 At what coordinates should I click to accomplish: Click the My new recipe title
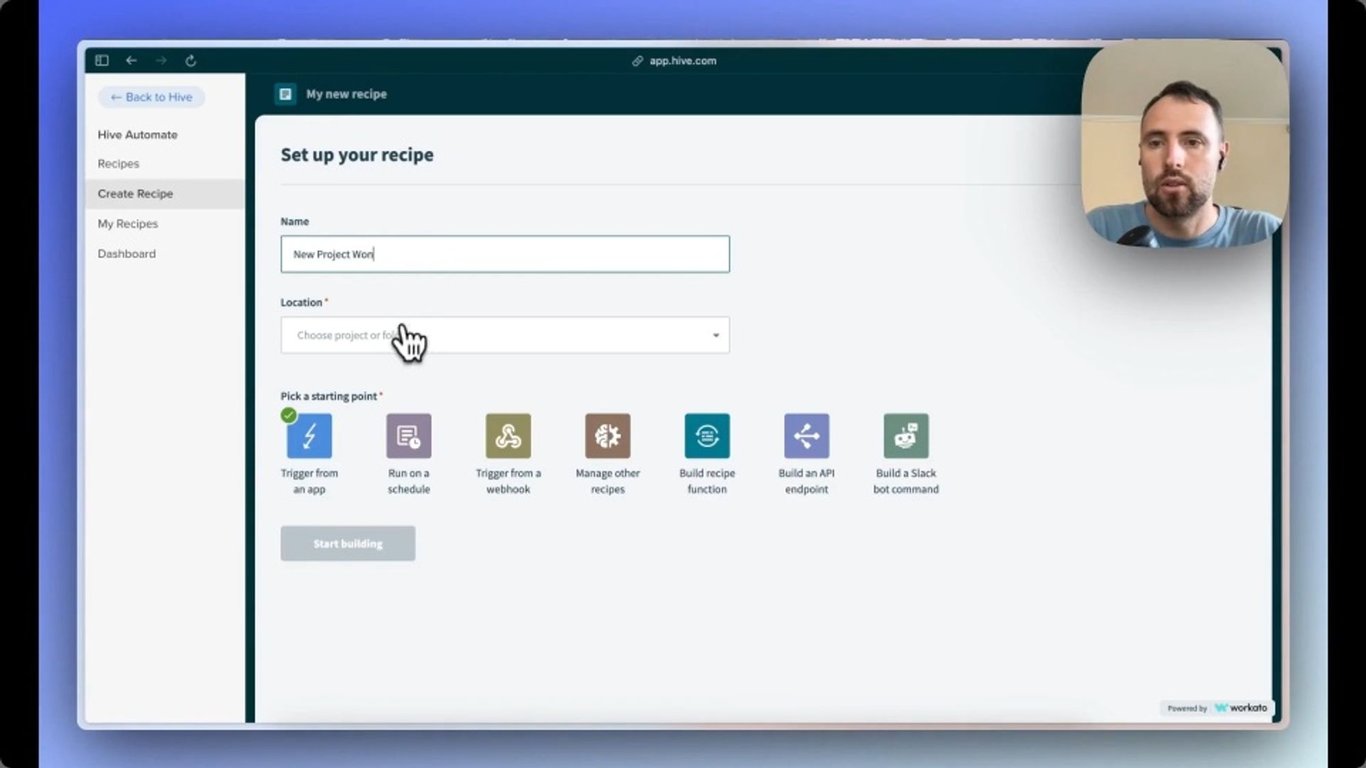click(346, 94)
